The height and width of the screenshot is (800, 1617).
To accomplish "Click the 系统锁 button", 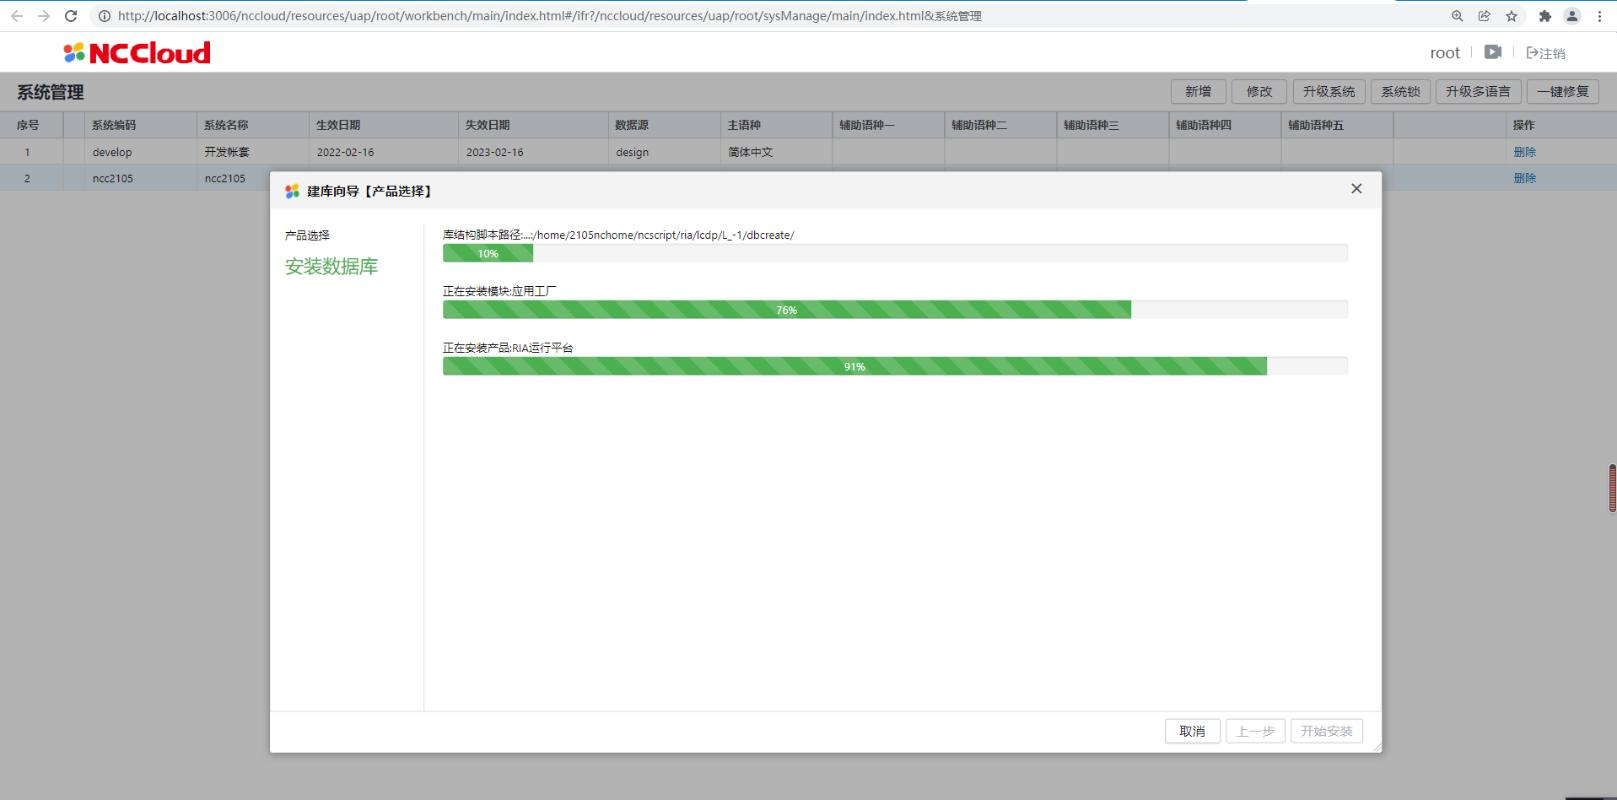I will 1400,92.
